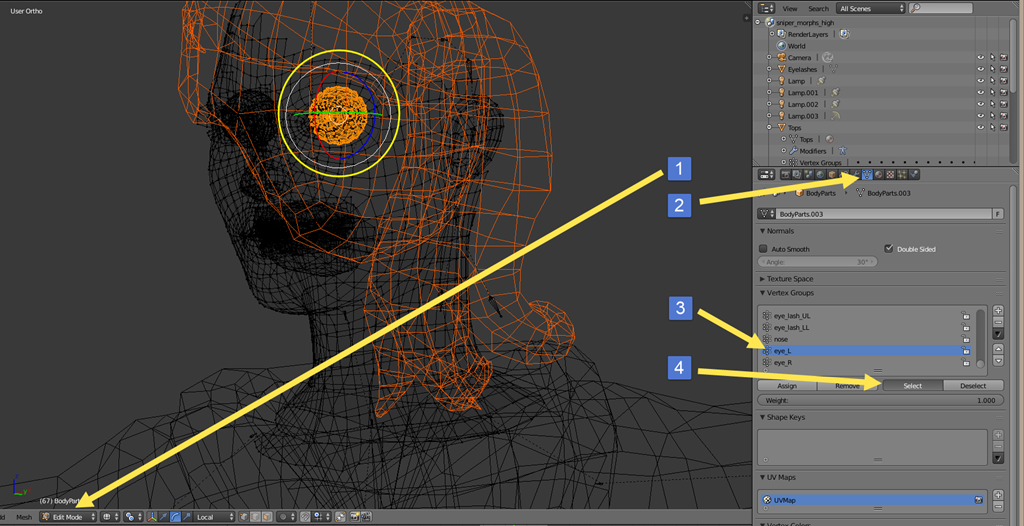Viewport: 1024px width, 526px height.
Task: Open the Render properties tab
Action: (786, 174)
